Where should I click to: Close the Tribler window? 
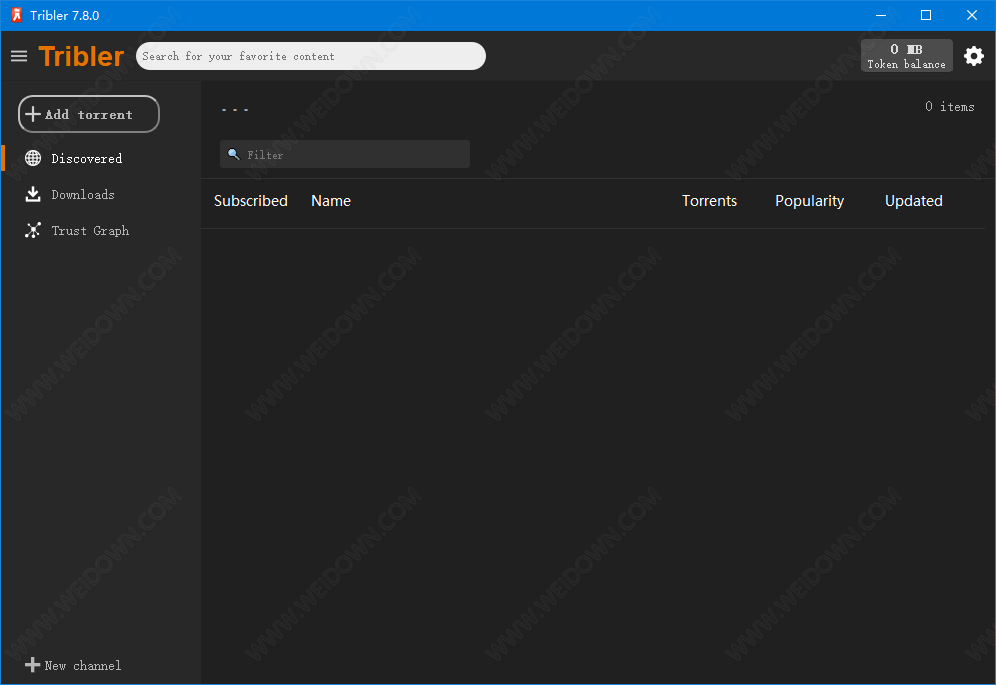pos(972,15)
